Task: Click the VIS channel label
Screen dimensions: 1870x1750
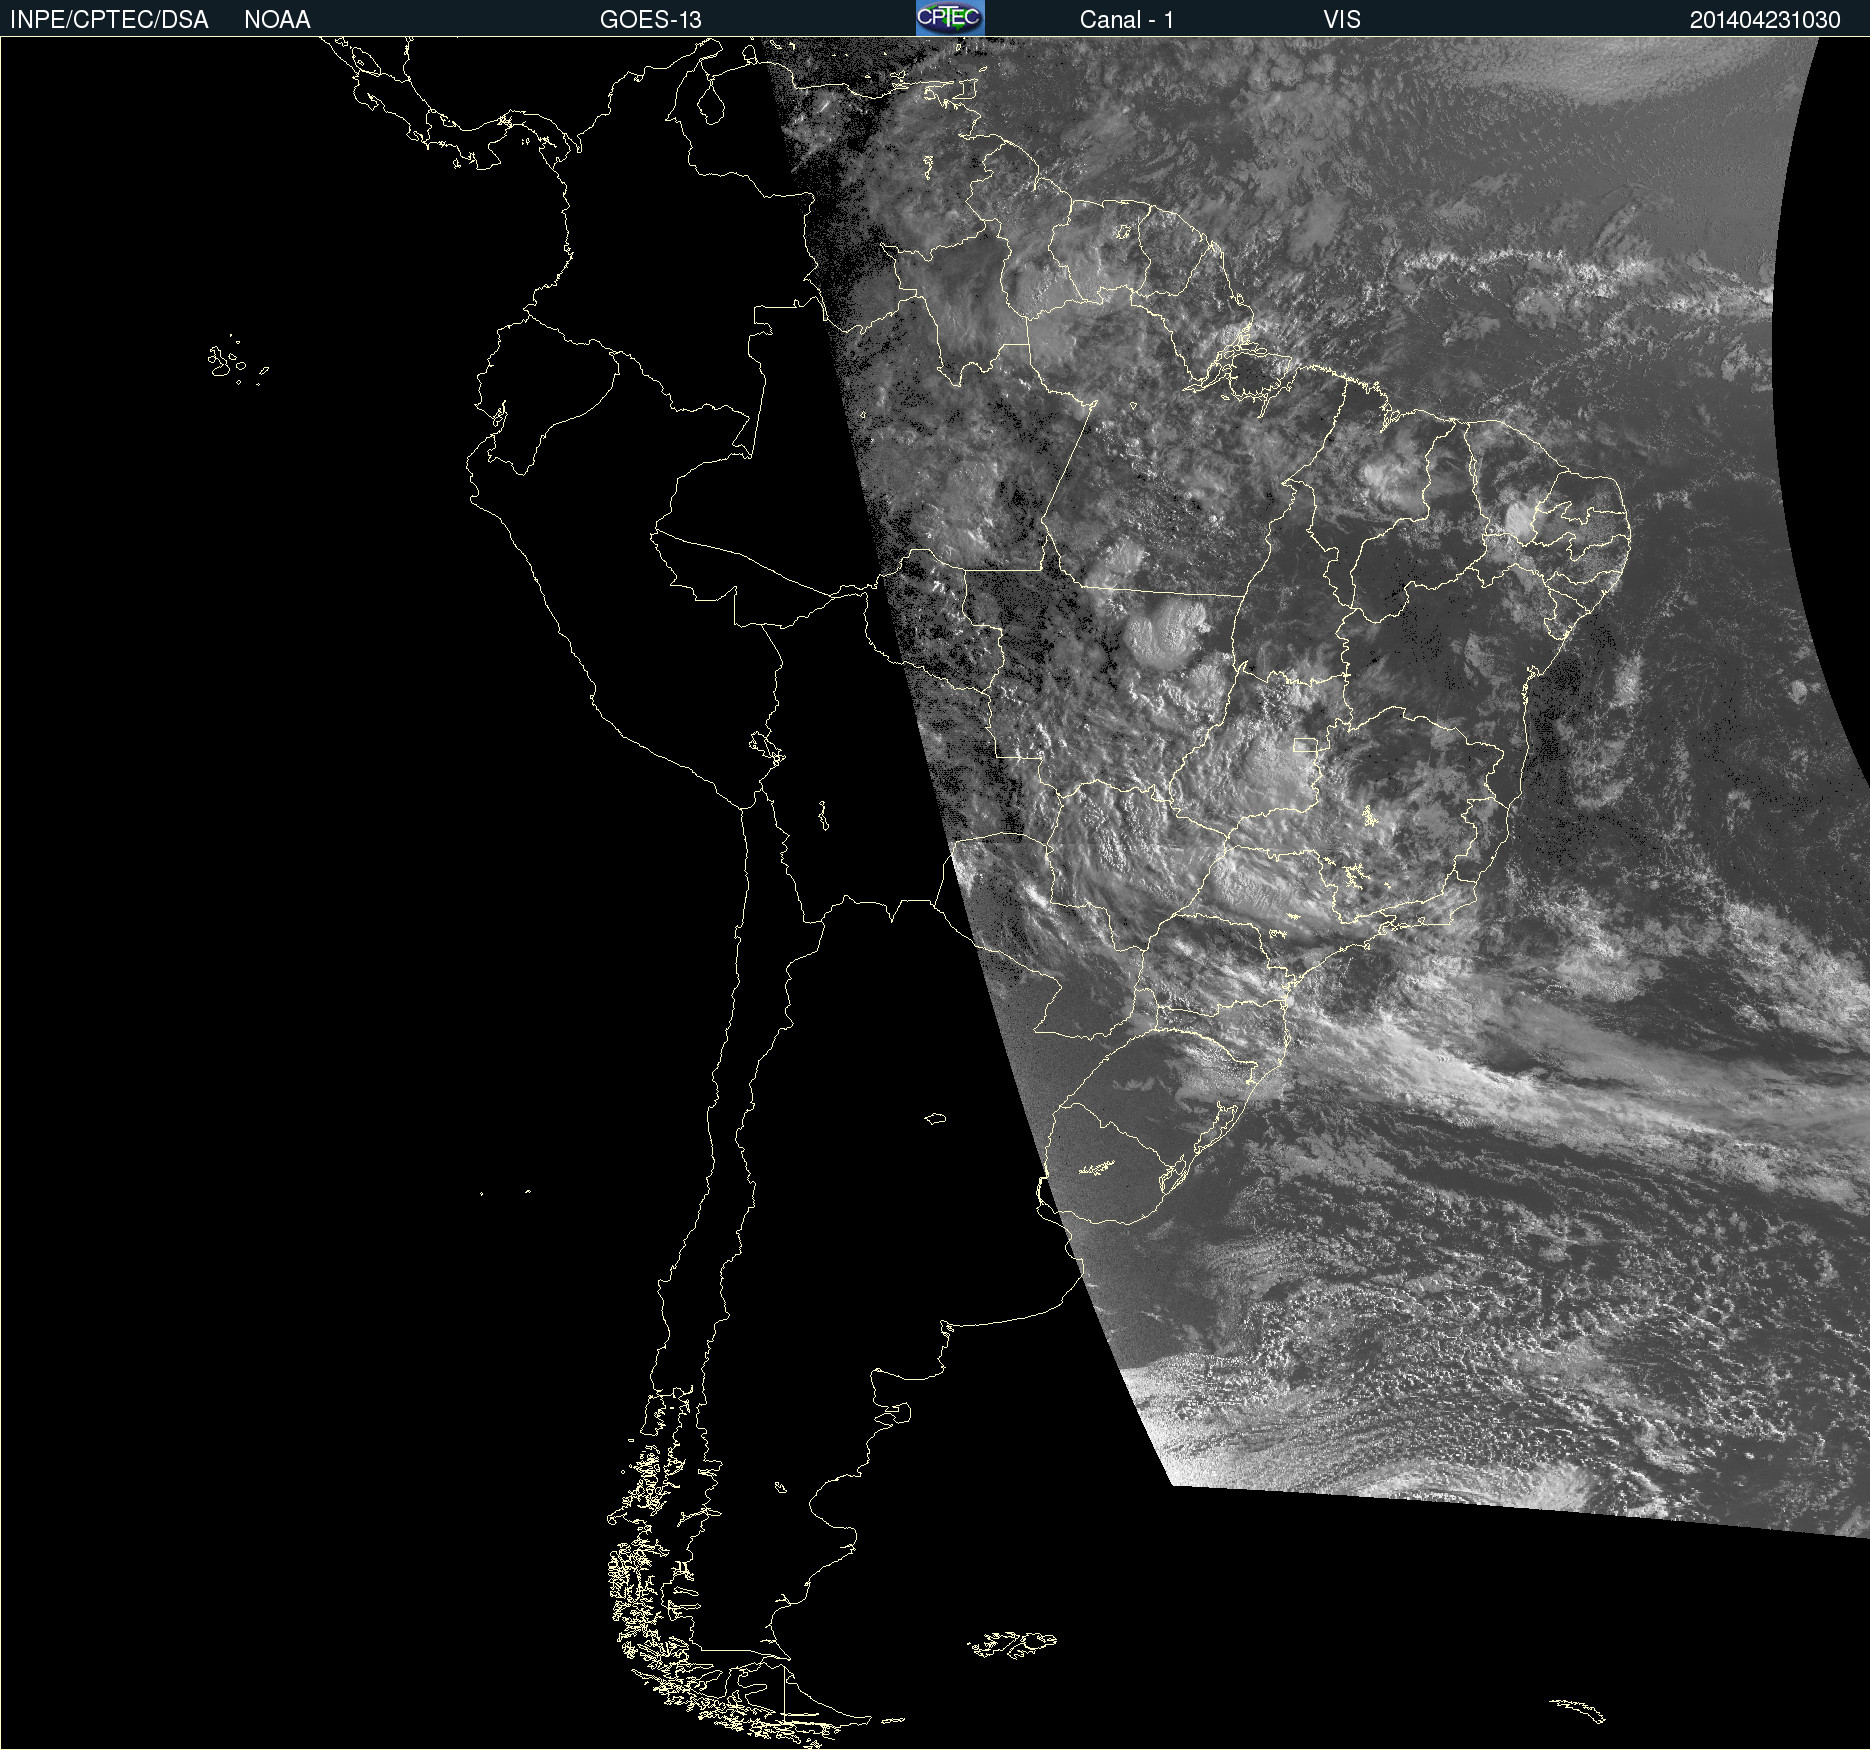Action: click(1342, 20)
